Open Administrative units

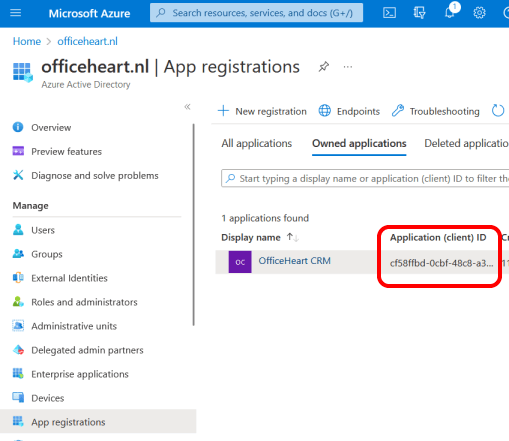[x=74, y=326]
